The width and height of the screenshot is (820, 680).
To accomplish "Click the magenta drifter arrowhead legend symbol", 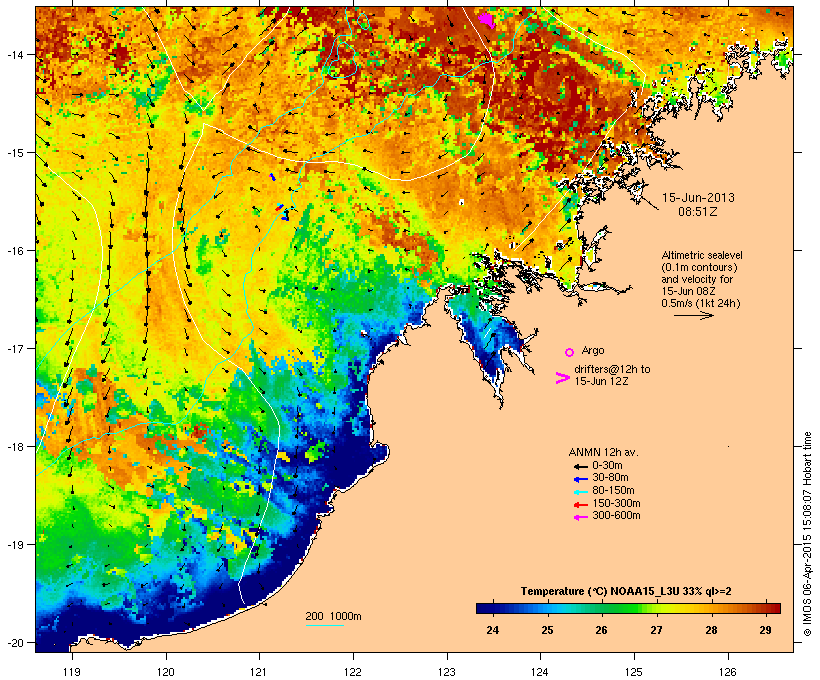I will [x=562, y=378].
